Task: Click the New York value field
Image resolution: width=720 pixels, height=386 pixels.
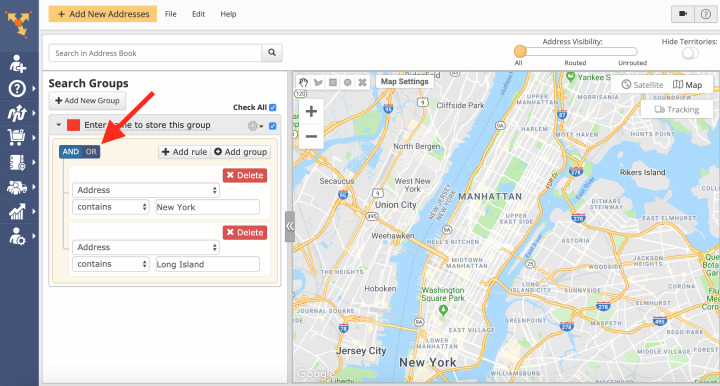Action: coord(208,207)
